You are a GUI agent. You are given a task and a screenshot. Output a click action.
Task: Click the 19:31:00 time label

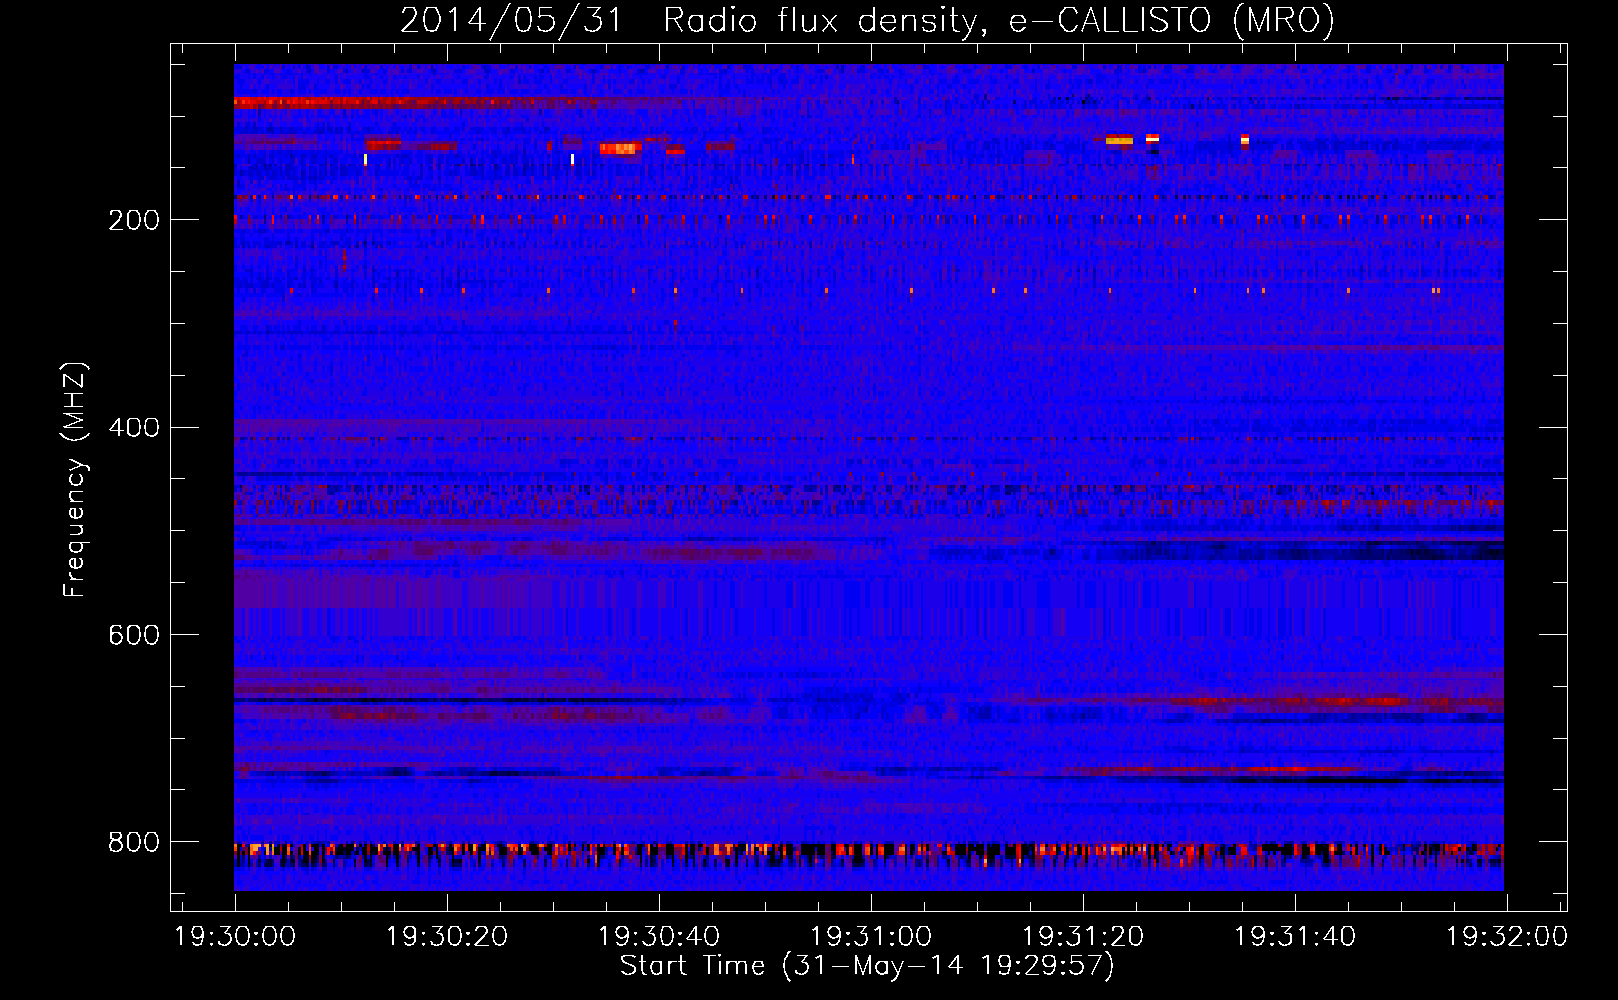(871, 937)
